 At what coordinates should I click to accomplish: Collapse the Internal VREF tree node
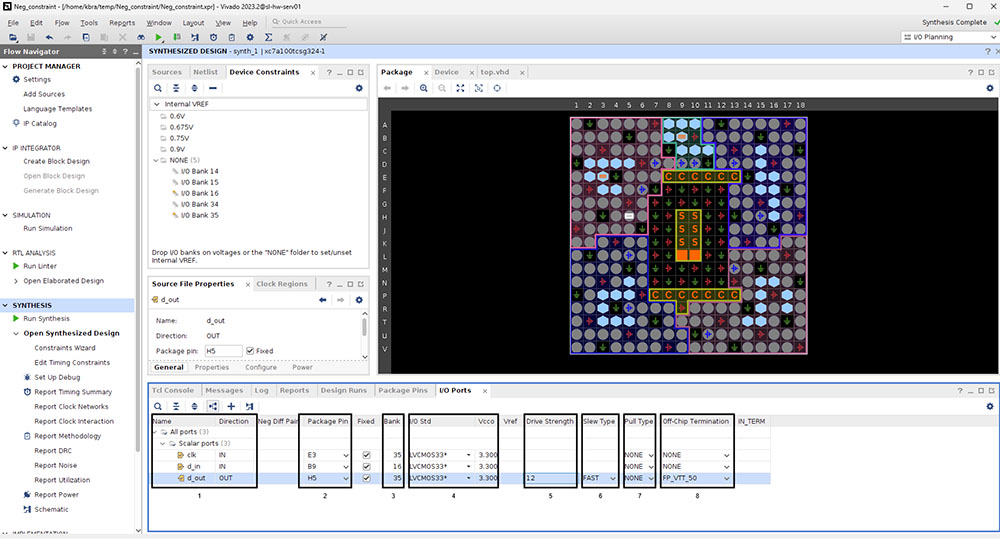pos(156,104)
